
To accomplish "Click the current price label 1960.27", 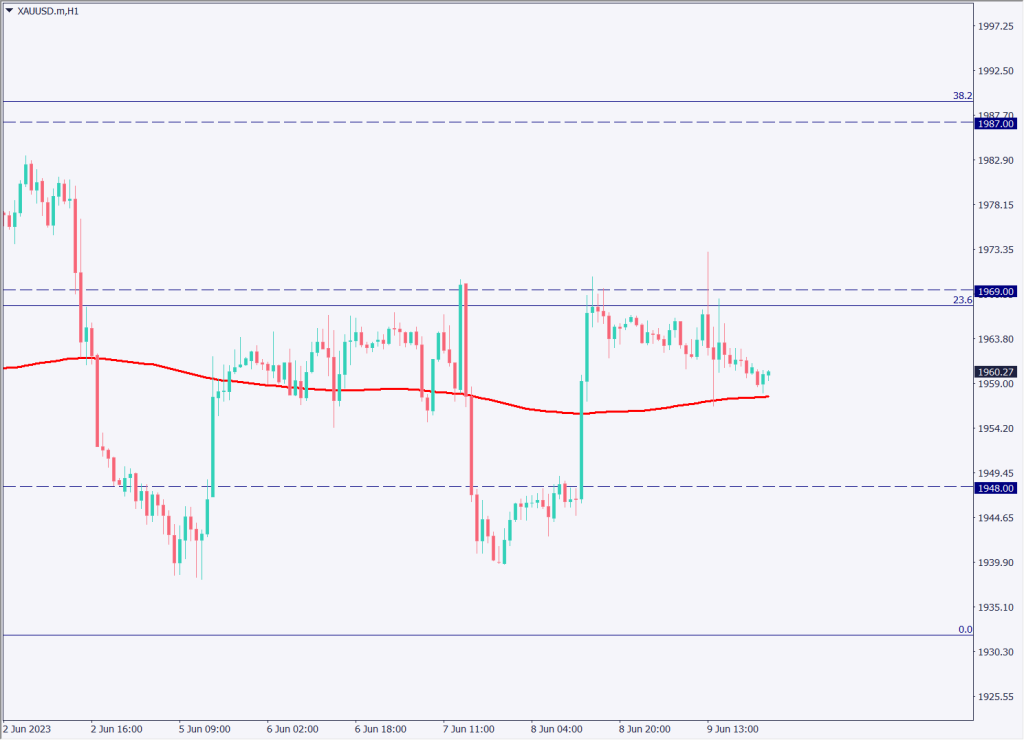I will (x=997, y=372).
